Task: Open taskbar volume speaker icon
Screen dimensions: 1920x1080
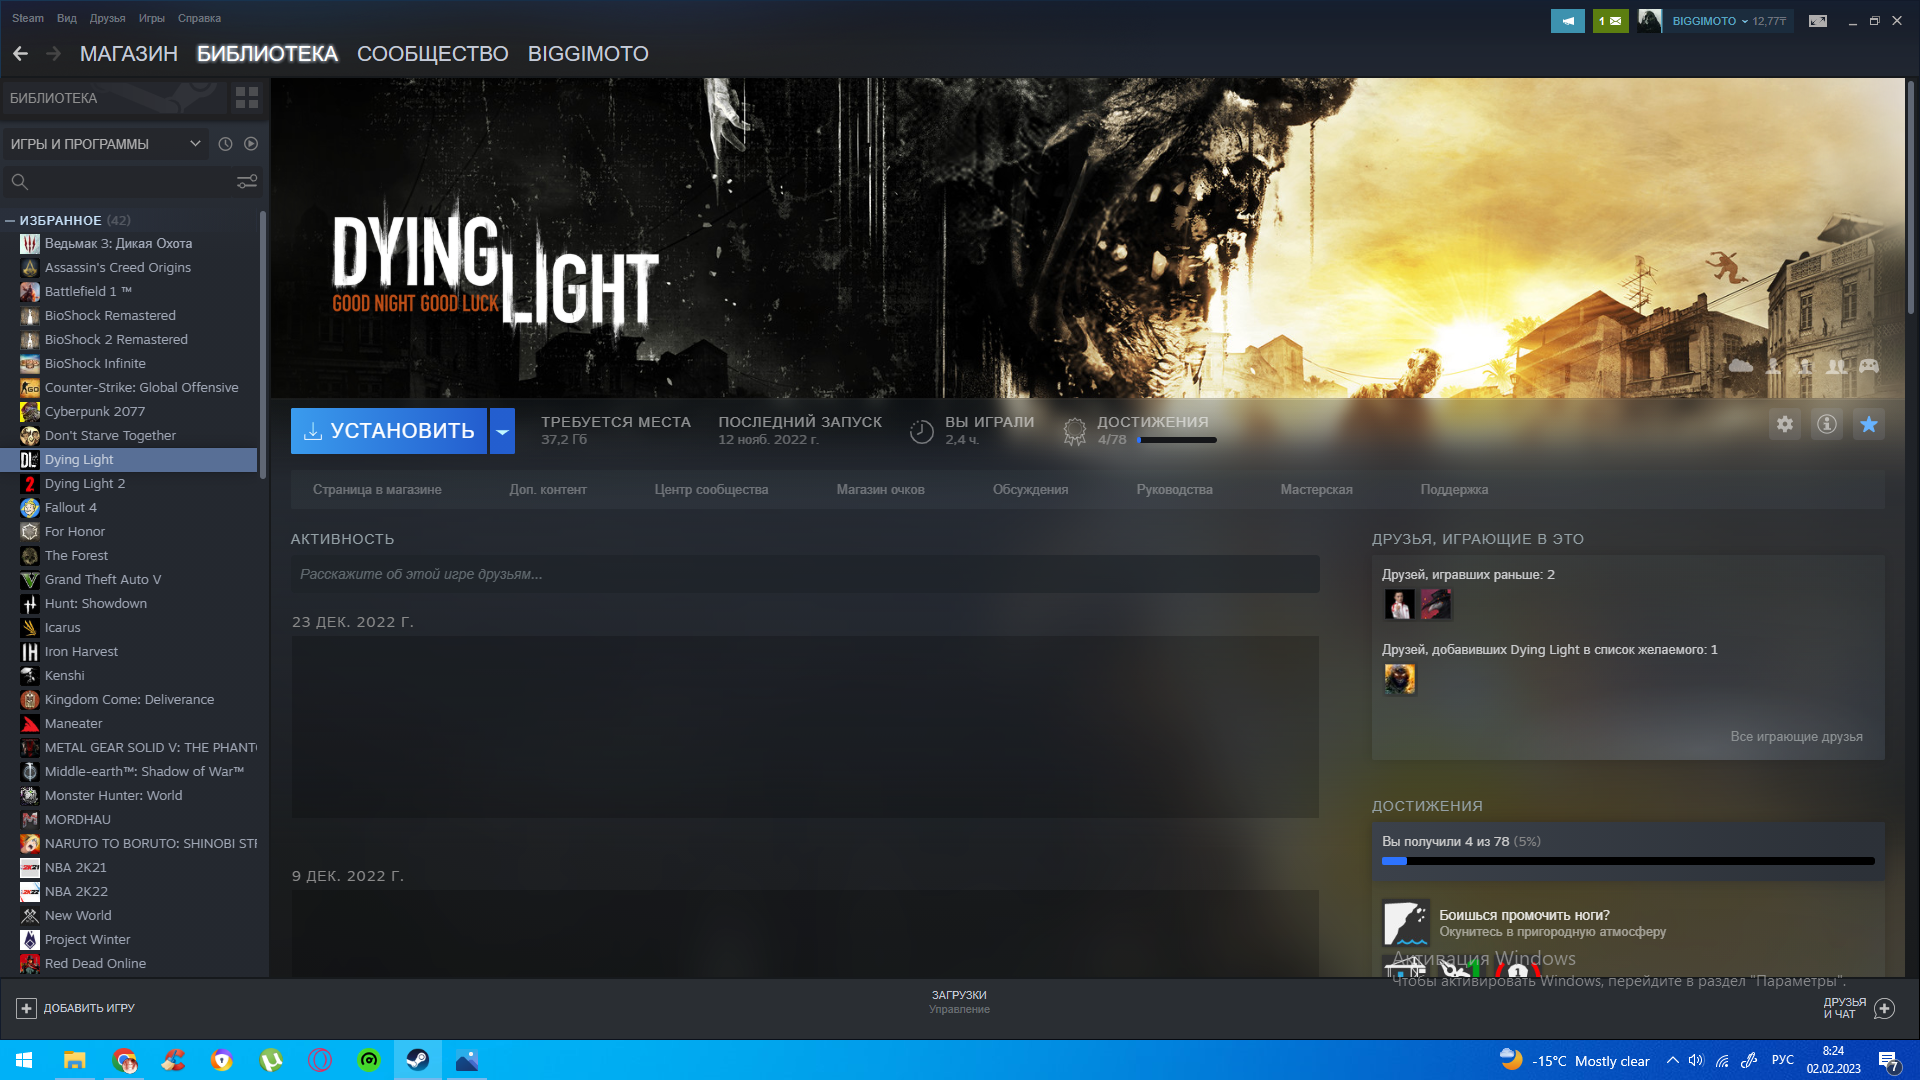Action: pyautogui.click(x=1696, y=1060)
